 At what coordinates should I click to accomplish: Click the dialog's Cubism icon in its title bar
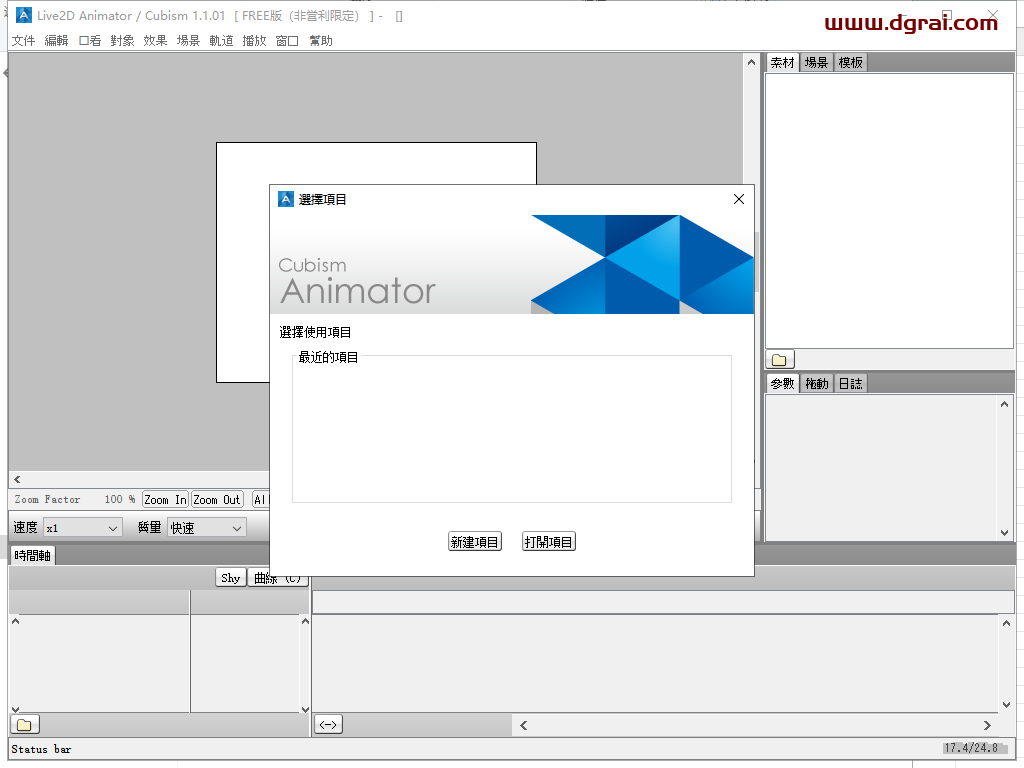coord(285,199)
